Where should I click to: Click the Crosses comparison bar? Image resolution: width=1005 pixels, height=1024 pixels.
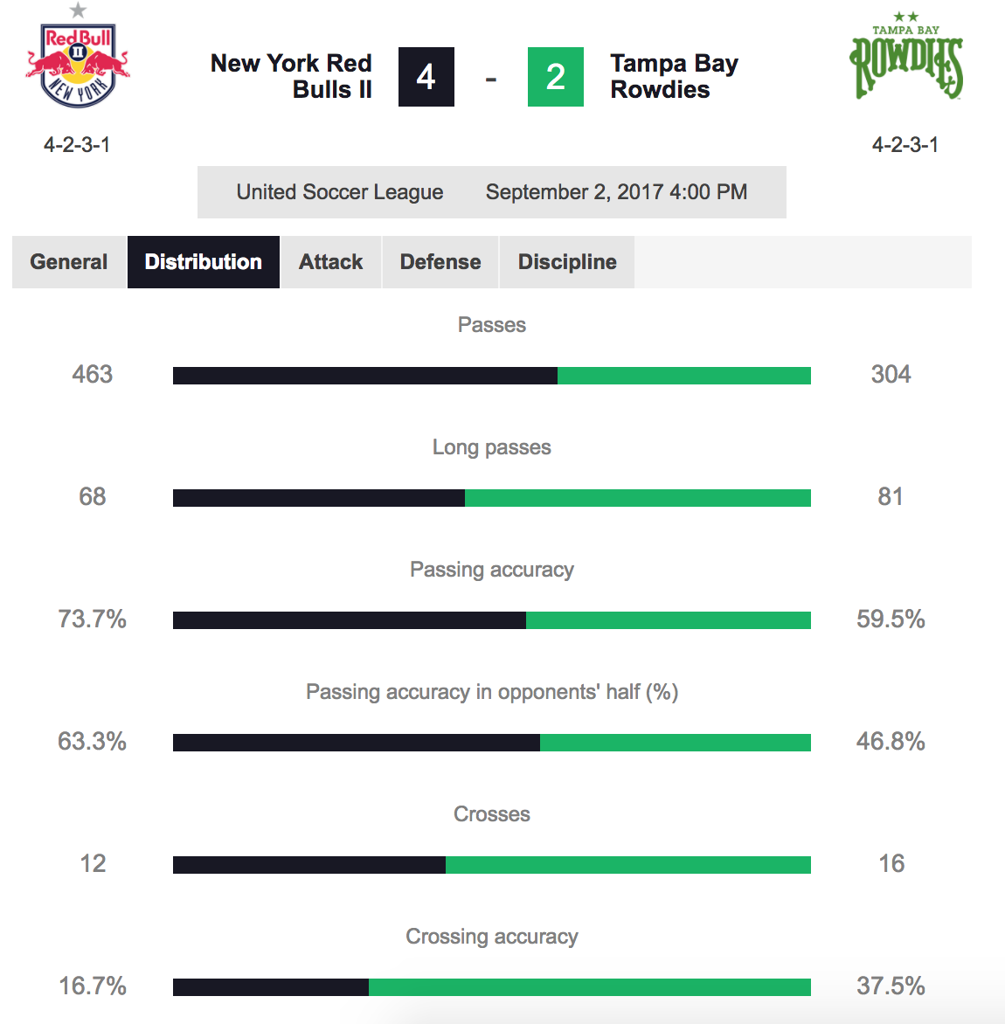click(x=492, y=865)
